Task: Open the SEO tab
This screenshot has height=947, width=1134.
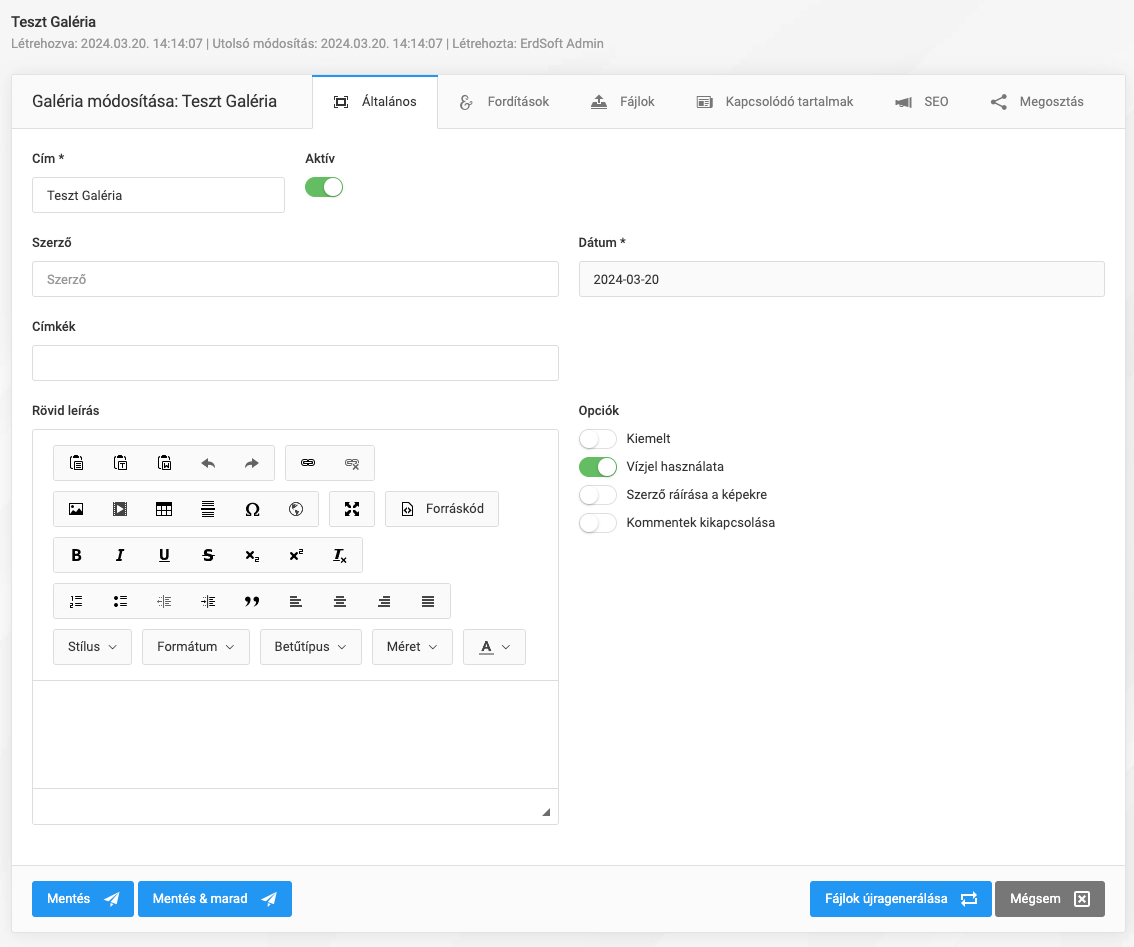Action: click(922, 102)
